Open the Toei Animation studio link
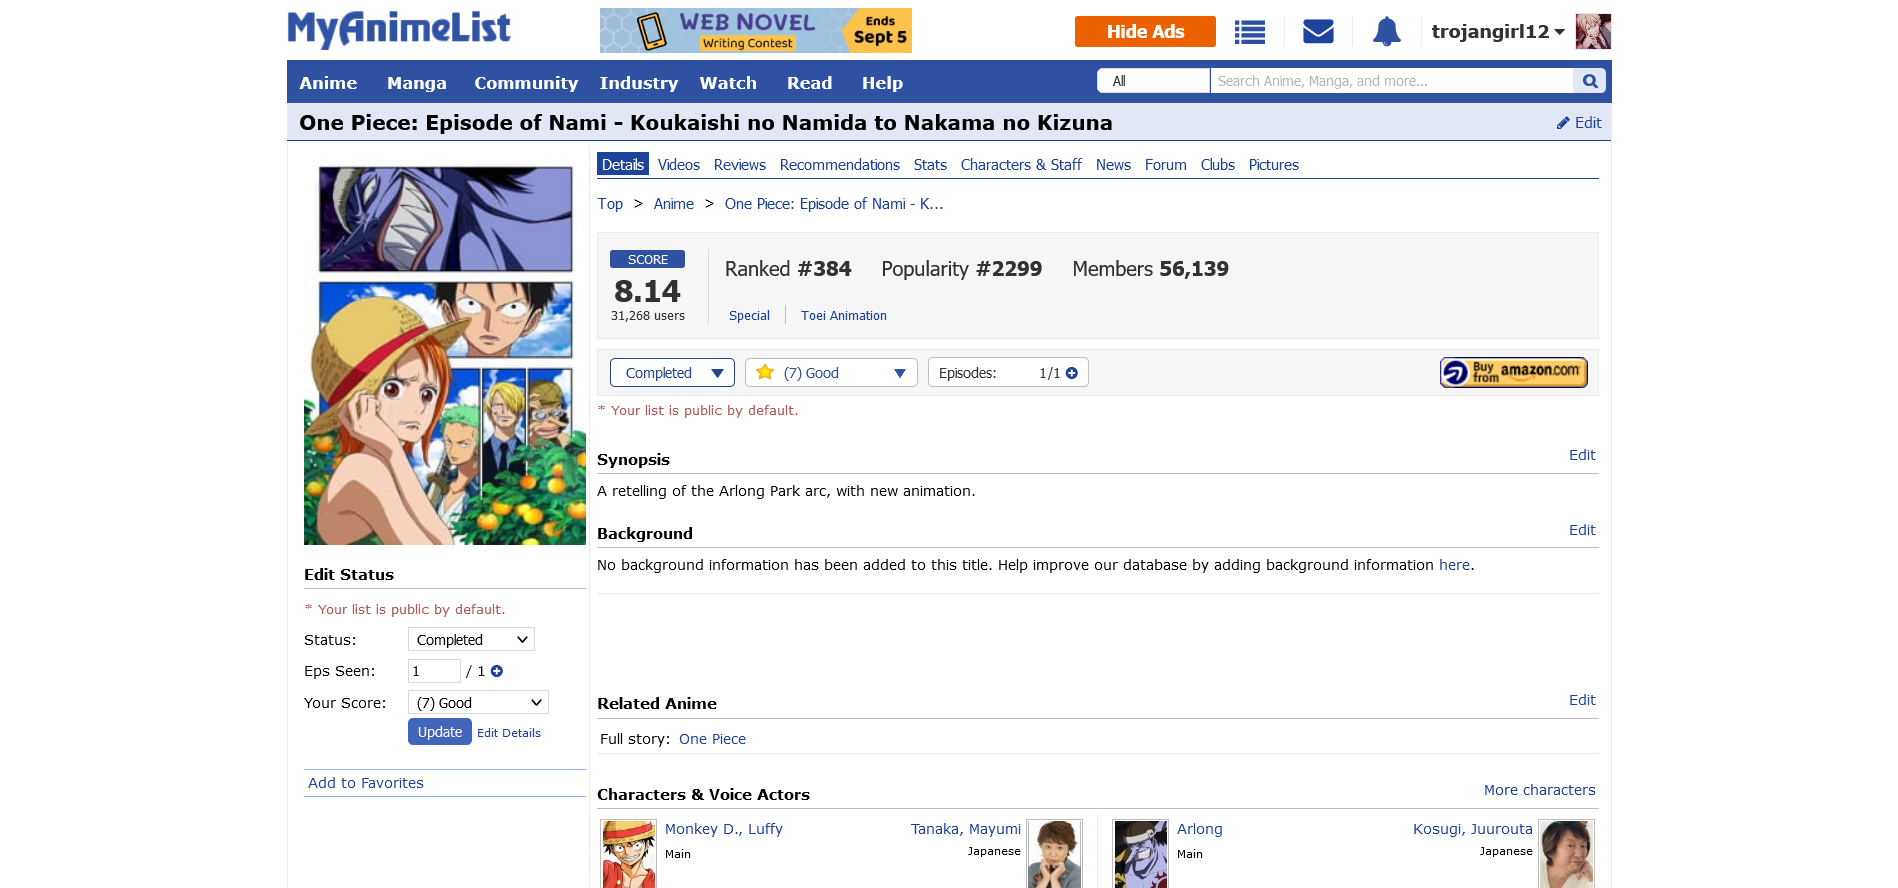Viewport: 1898px width, 888px height. tap(844, 316)
